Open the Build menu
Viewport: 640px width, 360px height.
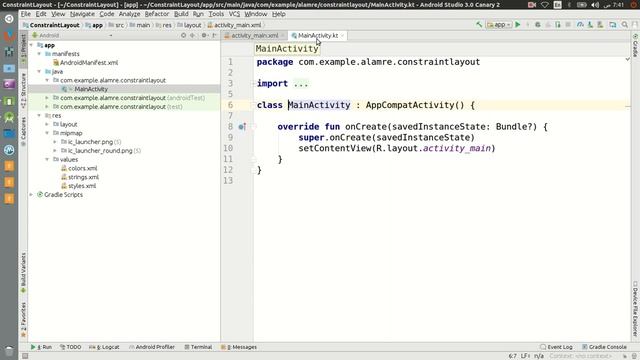[x=181, y=14]
